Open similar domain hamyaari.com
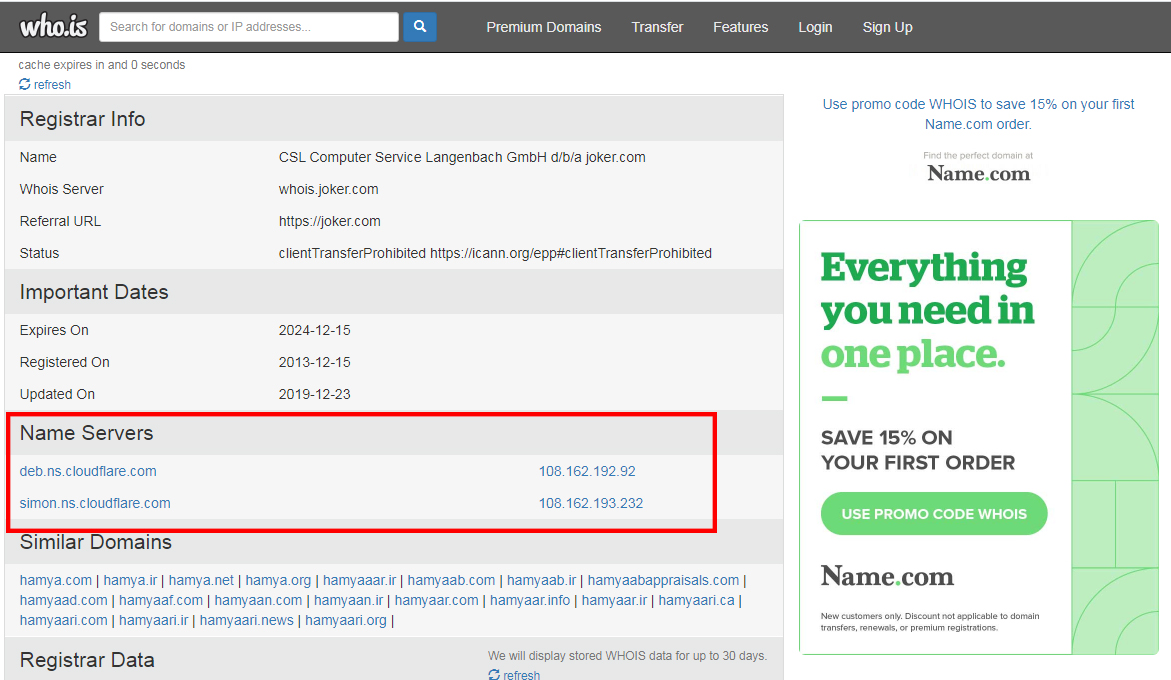The height and width of the screenshot is (680, 1171). tap(63, 620)
